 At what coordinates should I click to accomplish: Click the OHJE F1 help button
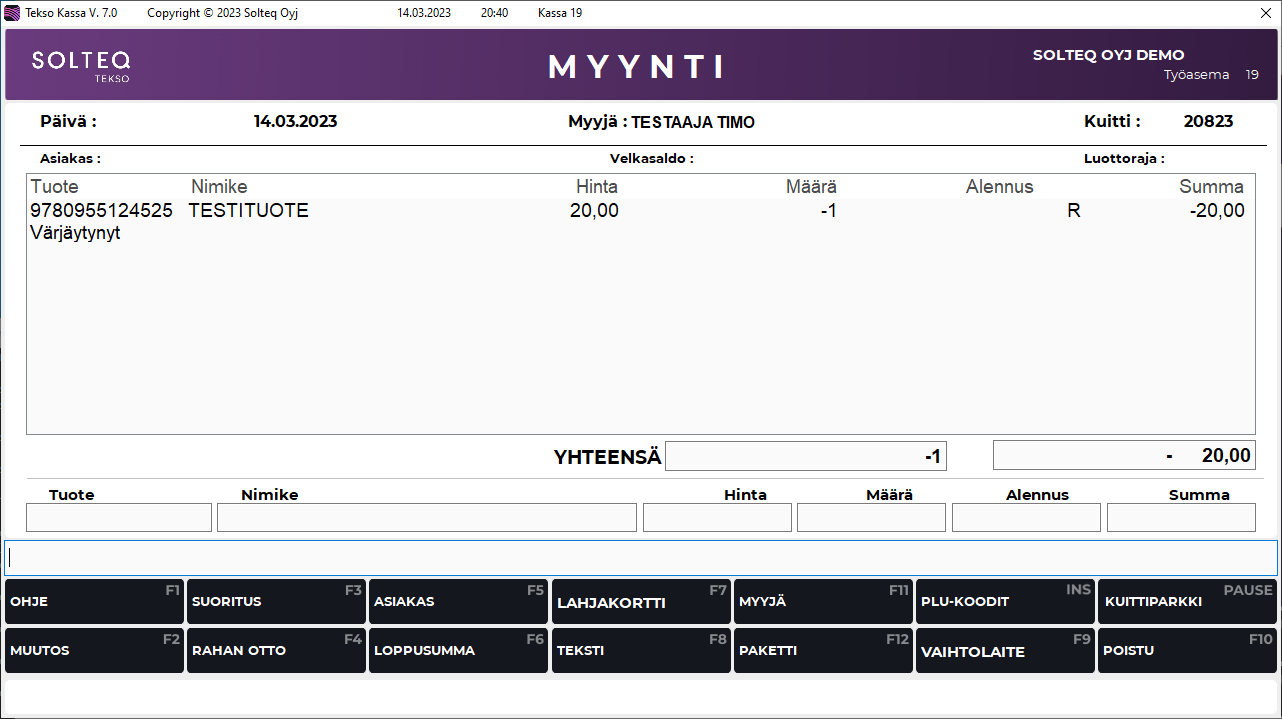coord(94,602)
